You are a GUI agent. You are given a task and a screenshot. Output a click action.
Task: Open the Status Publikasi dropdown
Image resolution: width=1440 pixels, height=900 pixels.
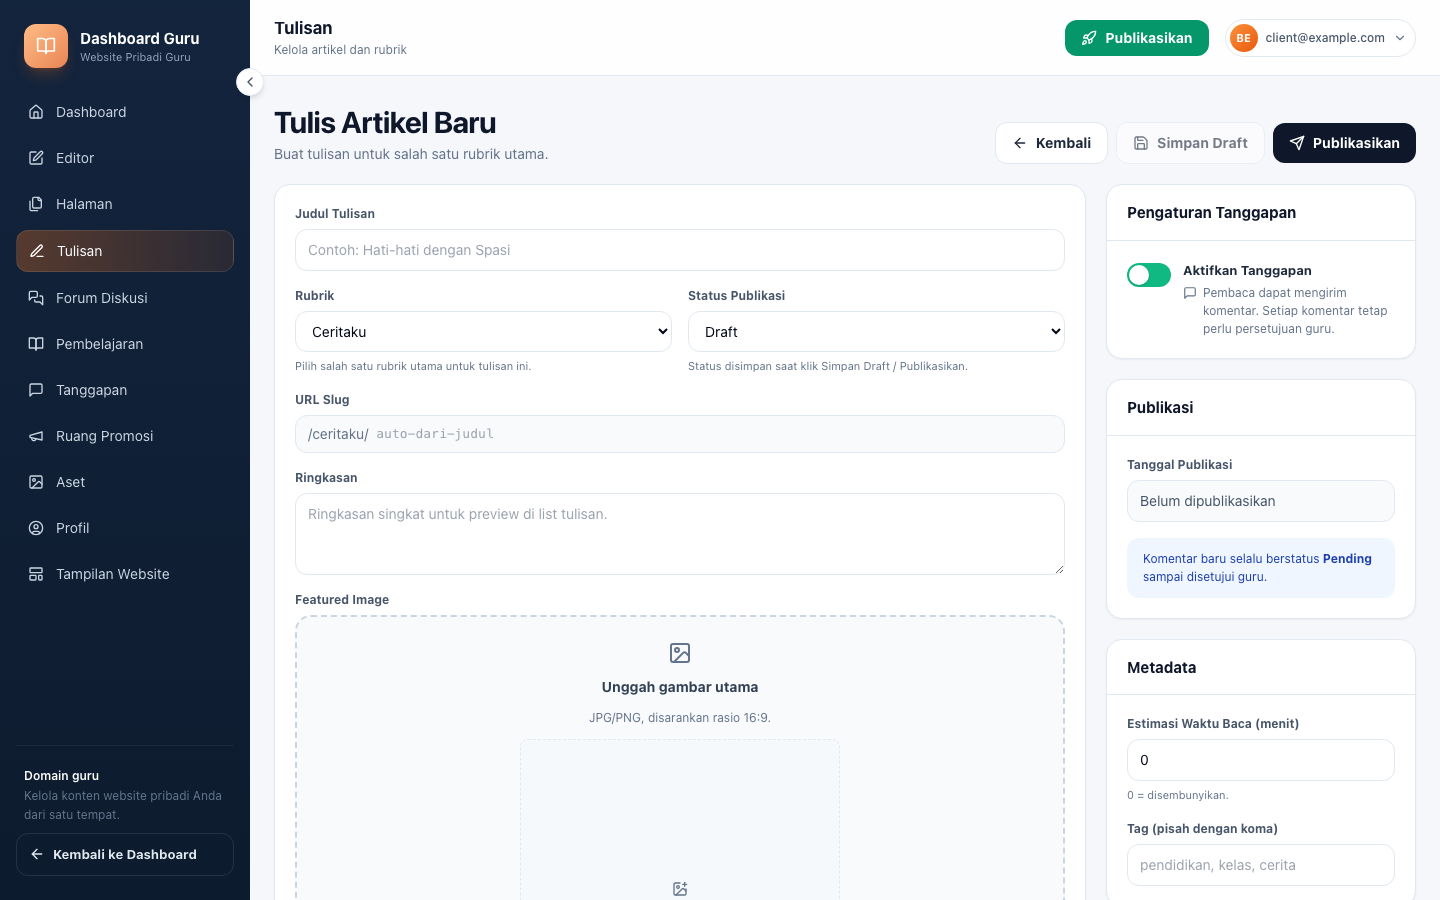[876, 332]
